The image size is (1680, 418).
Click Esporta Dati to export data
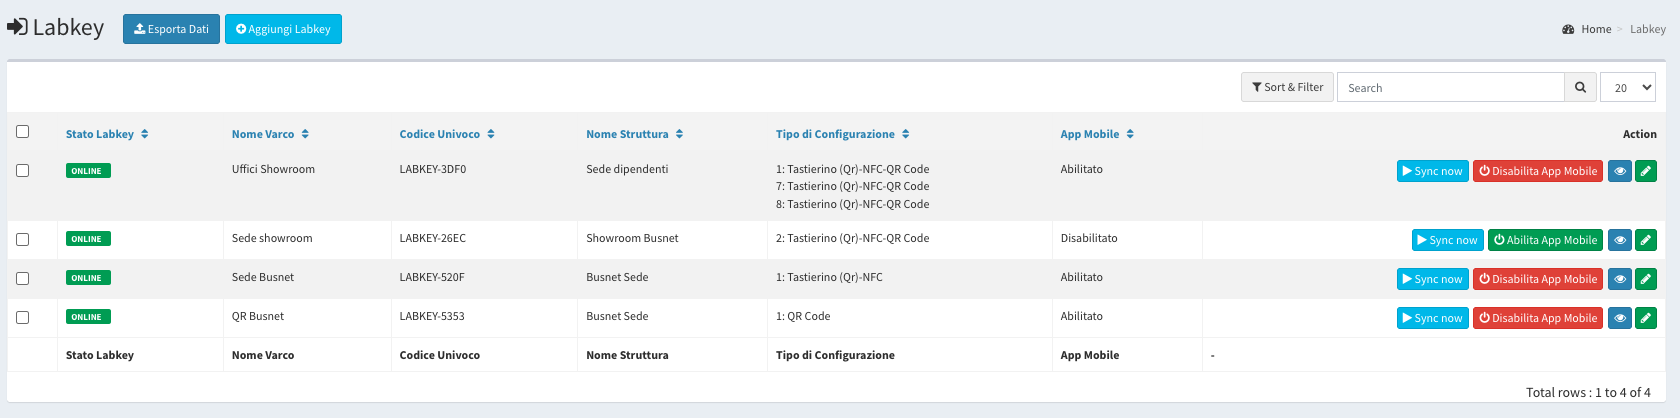[171, 29]
